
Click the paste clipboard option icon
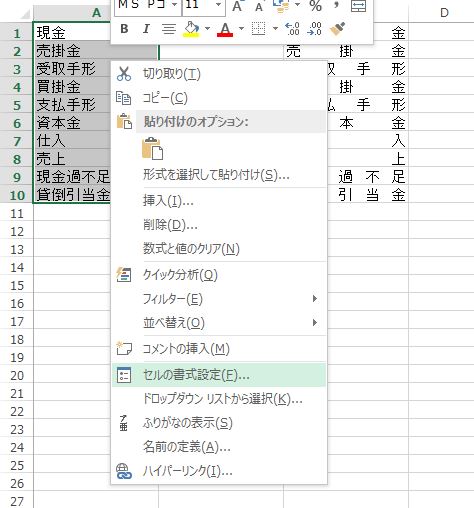point(153,148)
